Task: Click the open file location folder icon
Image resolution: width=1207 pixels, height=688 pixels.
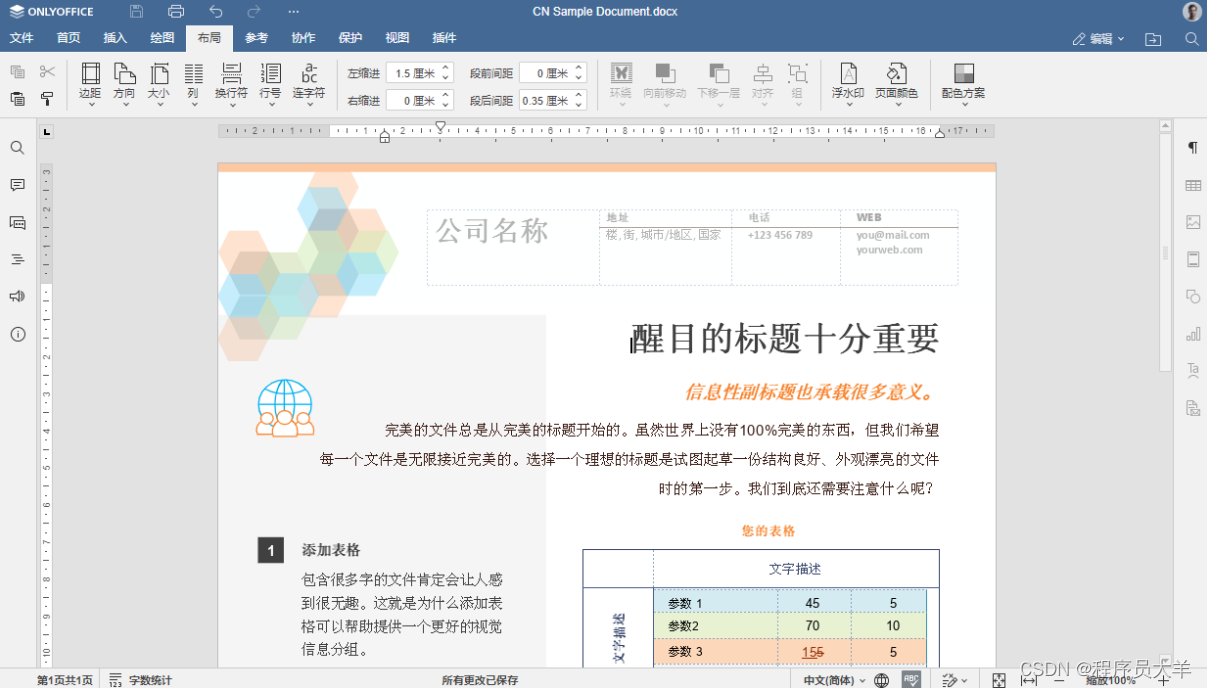Action: (x=1153, y=39)
